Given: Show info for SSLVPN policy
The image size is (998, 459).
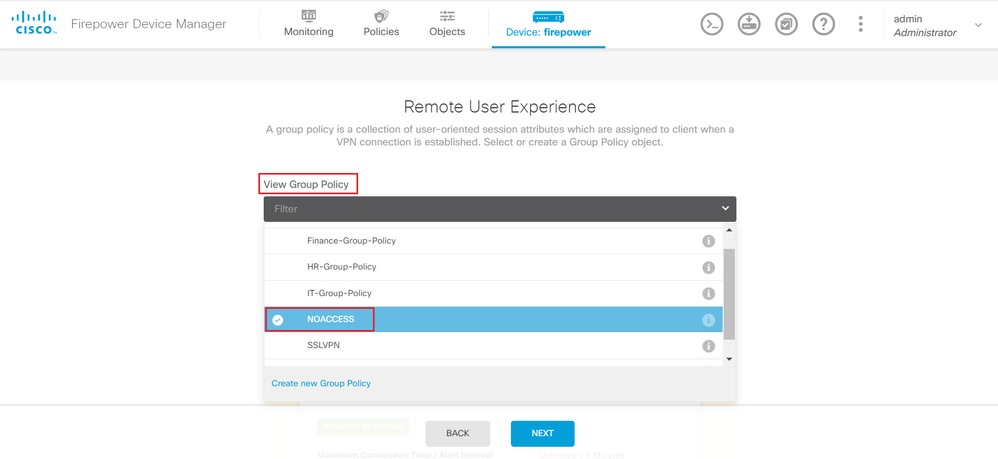Looking at the screenshot, I should [708, 346].
